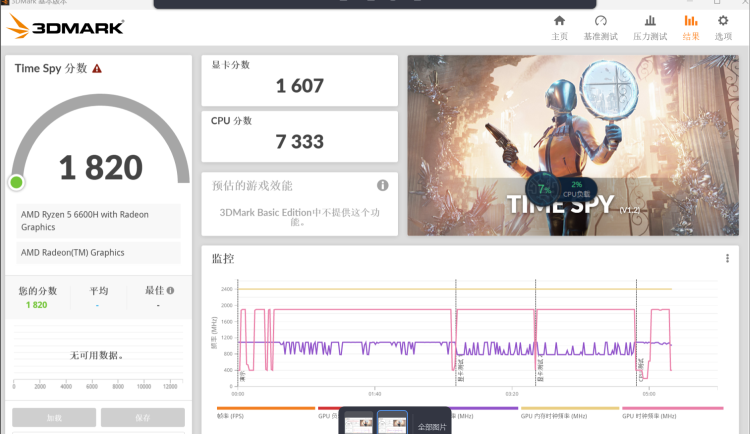The width and height of the screenshot is (750, 434).
Task: Open the 压力测试 stress tests section
Action: click(650, 28)
